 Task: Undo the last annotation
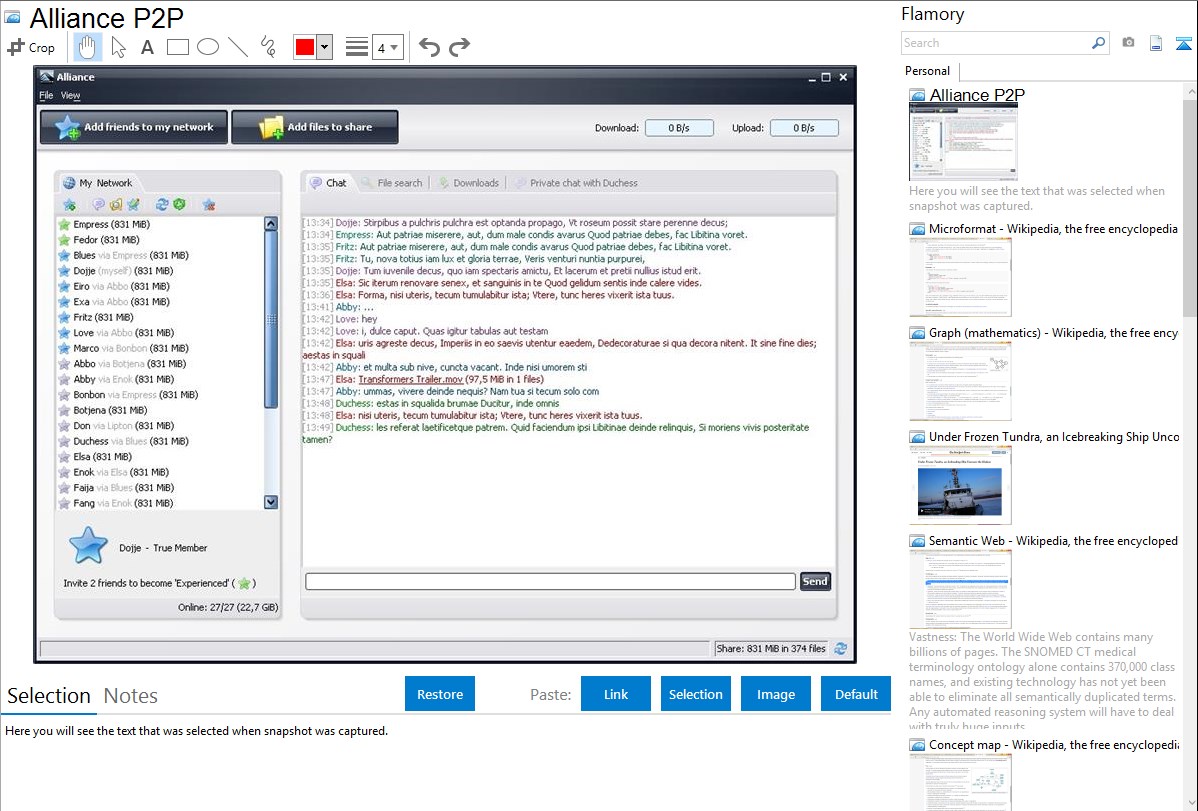pos(429,47)
